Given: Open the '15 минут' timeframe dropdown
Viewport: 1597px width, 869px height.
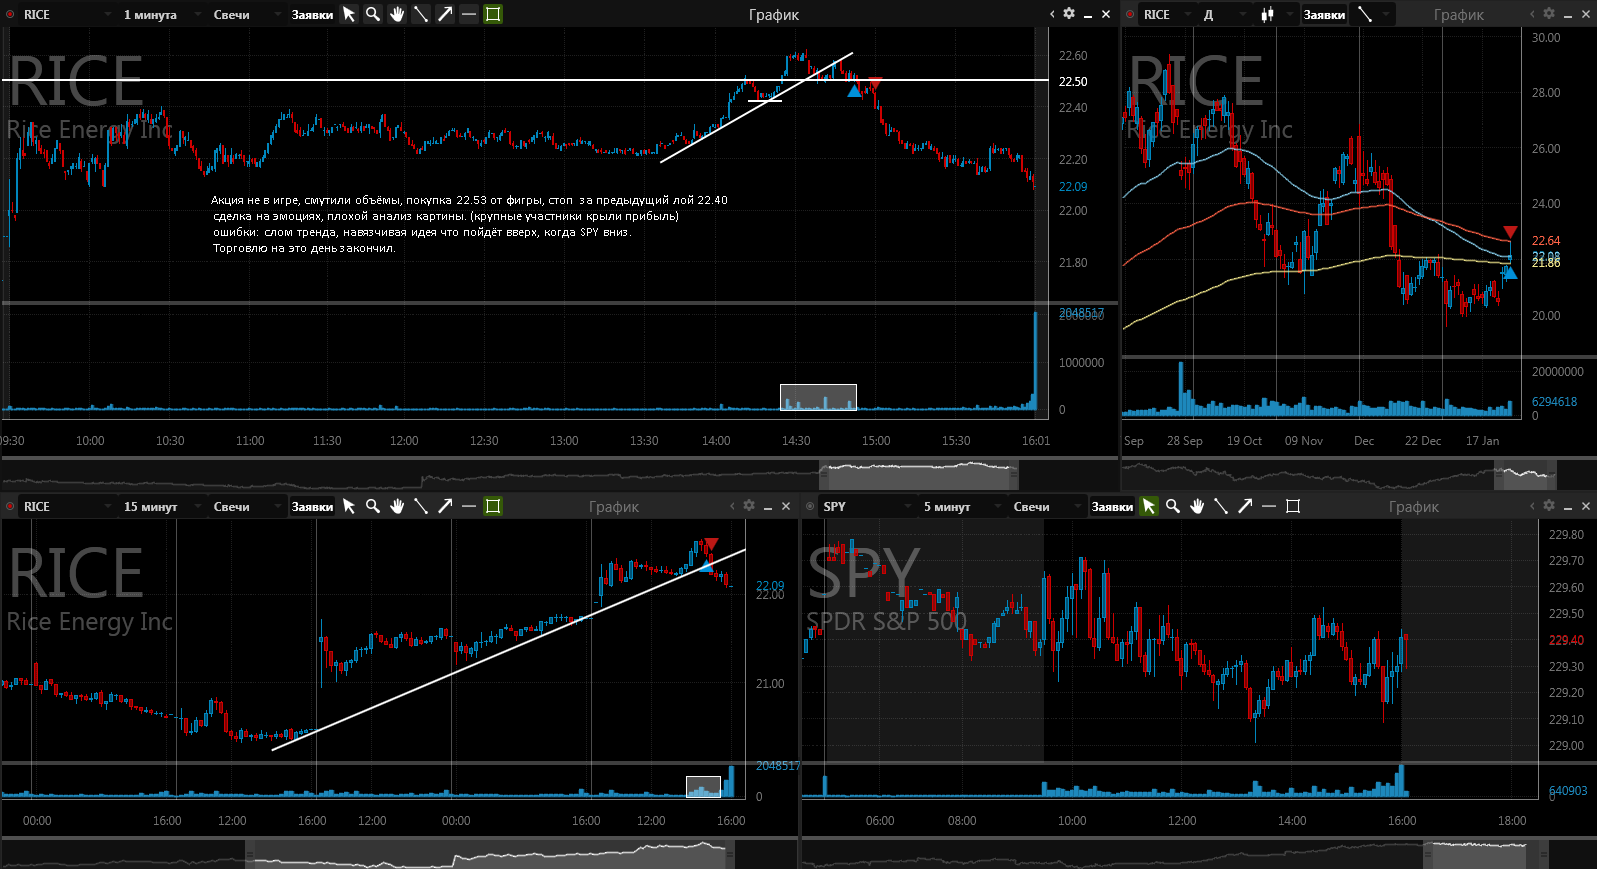Looking at the screenshot, I should [x=160, y=506].
